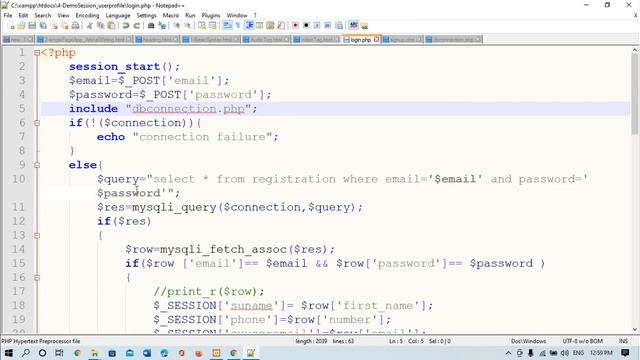Collapse the if block fold on line 6
Image resolution: width=640 pixels, height=360 pixels.
point(37,123)
